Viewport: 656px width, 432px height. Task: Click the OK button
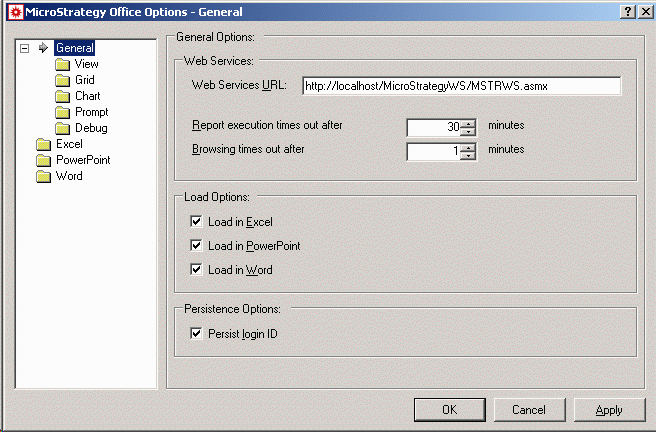pyautogui.click(x=450, y=409)
